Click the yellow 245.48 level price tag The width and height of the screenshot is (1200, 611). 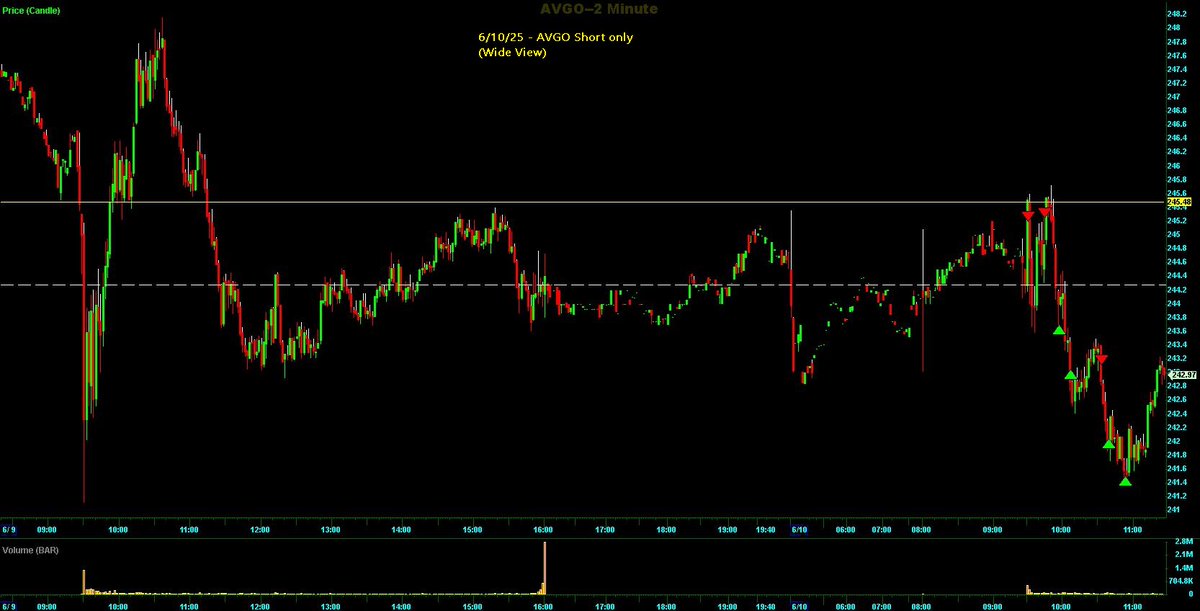click(1181, 202)
